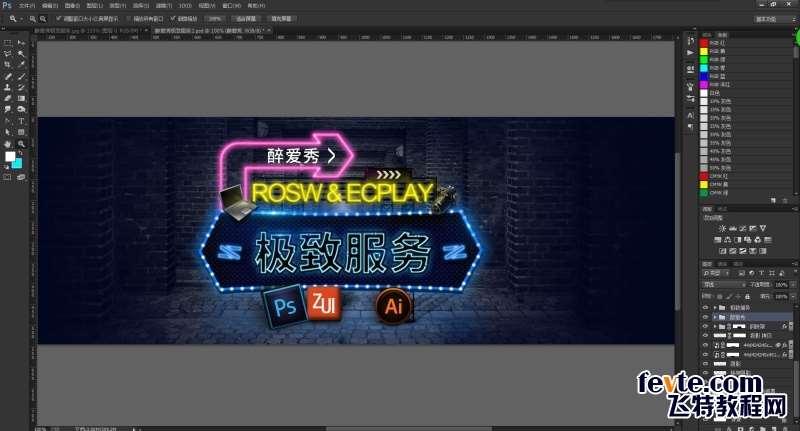Hide the topmost layer group
The image size is (800, 431).
[705, 308]
